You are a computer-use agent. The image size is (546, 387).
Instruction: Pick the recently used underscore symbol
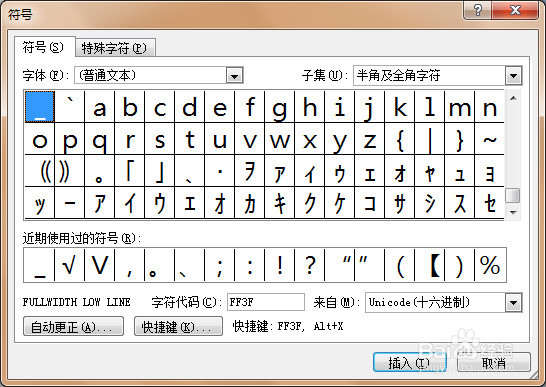click(39, 265)
